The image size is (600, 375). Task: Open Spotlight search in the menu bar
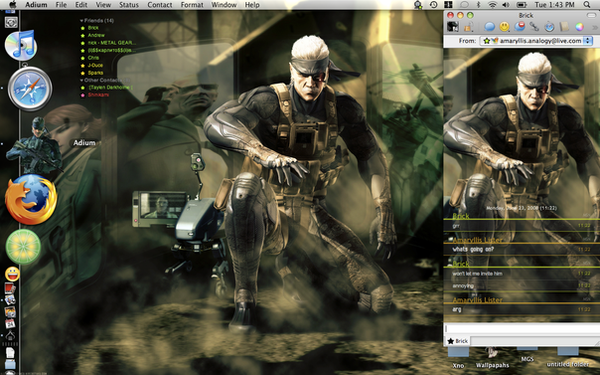[x=587, y=5]
